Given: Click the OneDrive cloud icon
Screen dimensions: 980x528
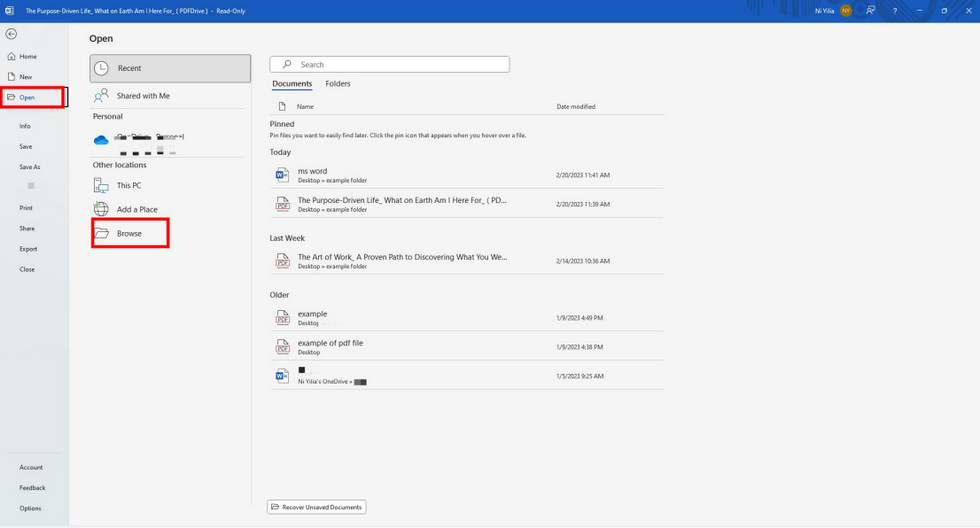Looking at the screenshot, I should point(101,140).
